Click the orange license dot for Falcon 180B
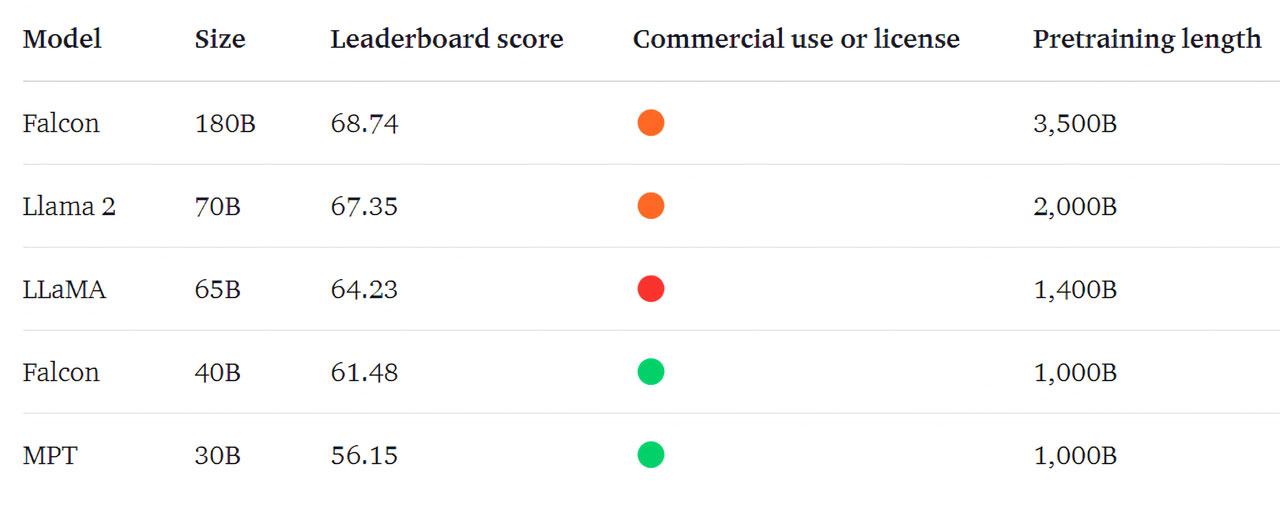The width and height of the screenshot is (1280, 513). point(651,123)
